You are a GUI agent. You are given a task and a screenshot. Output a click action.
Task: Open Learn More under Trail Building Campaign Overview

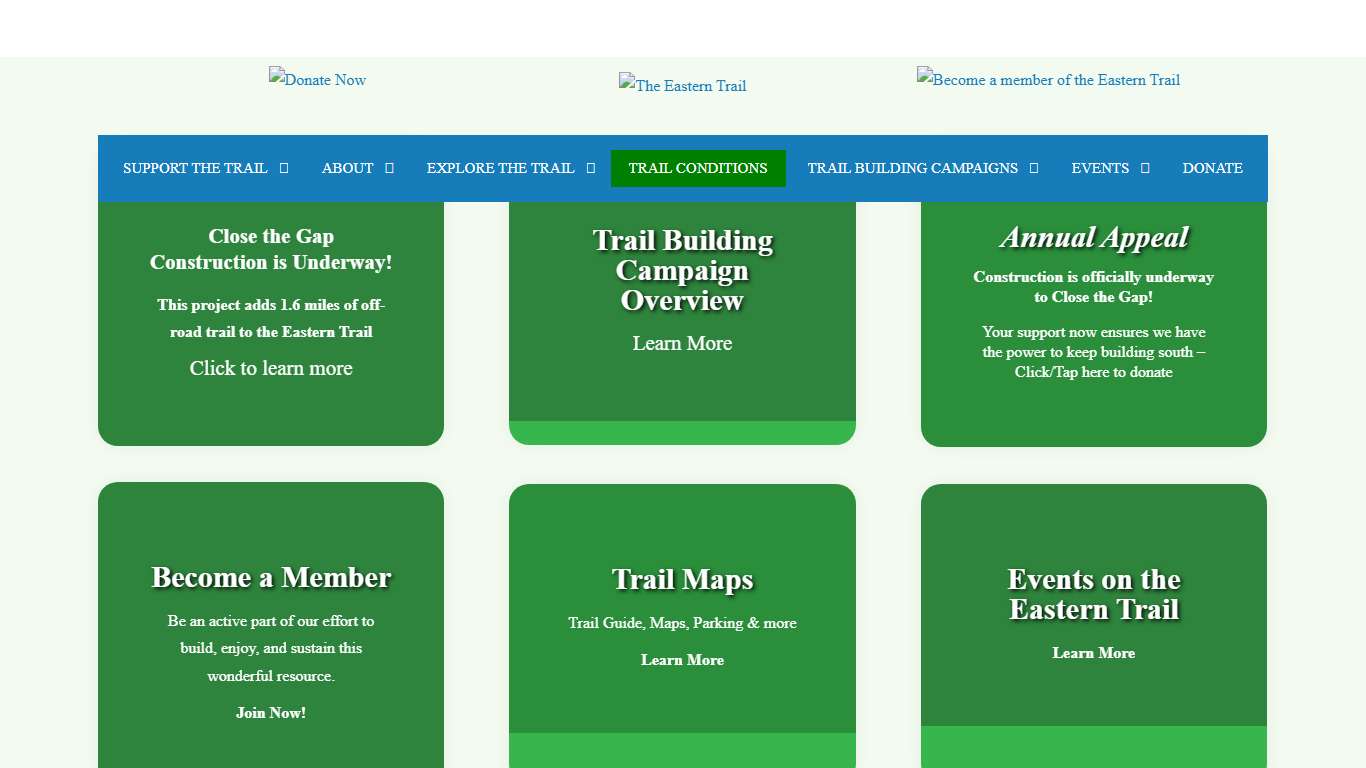click(x=682, y=343)
